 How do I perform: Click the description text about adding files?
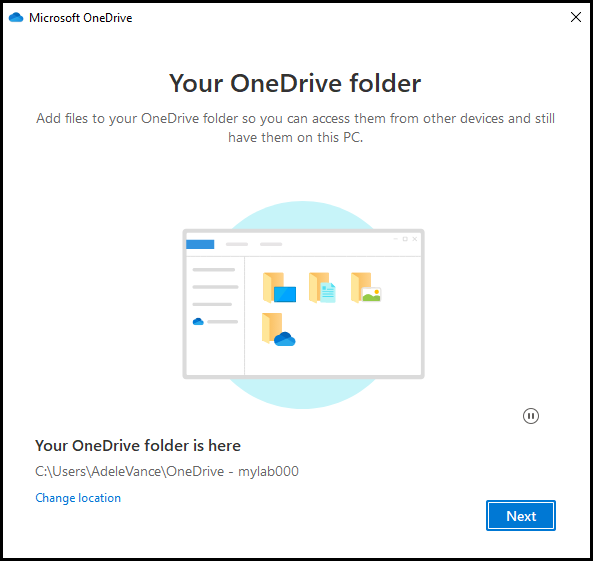[x=295, y=128]
